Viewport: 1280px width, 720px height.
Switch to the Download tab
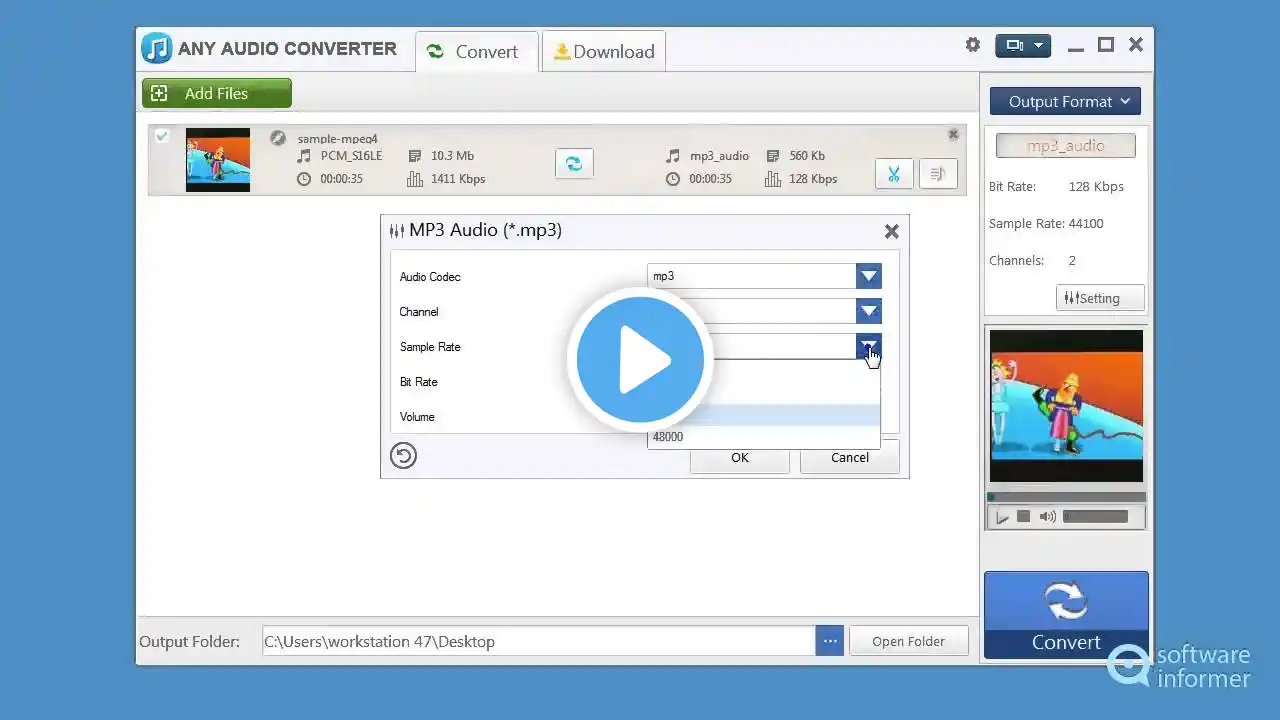point(604,52)
